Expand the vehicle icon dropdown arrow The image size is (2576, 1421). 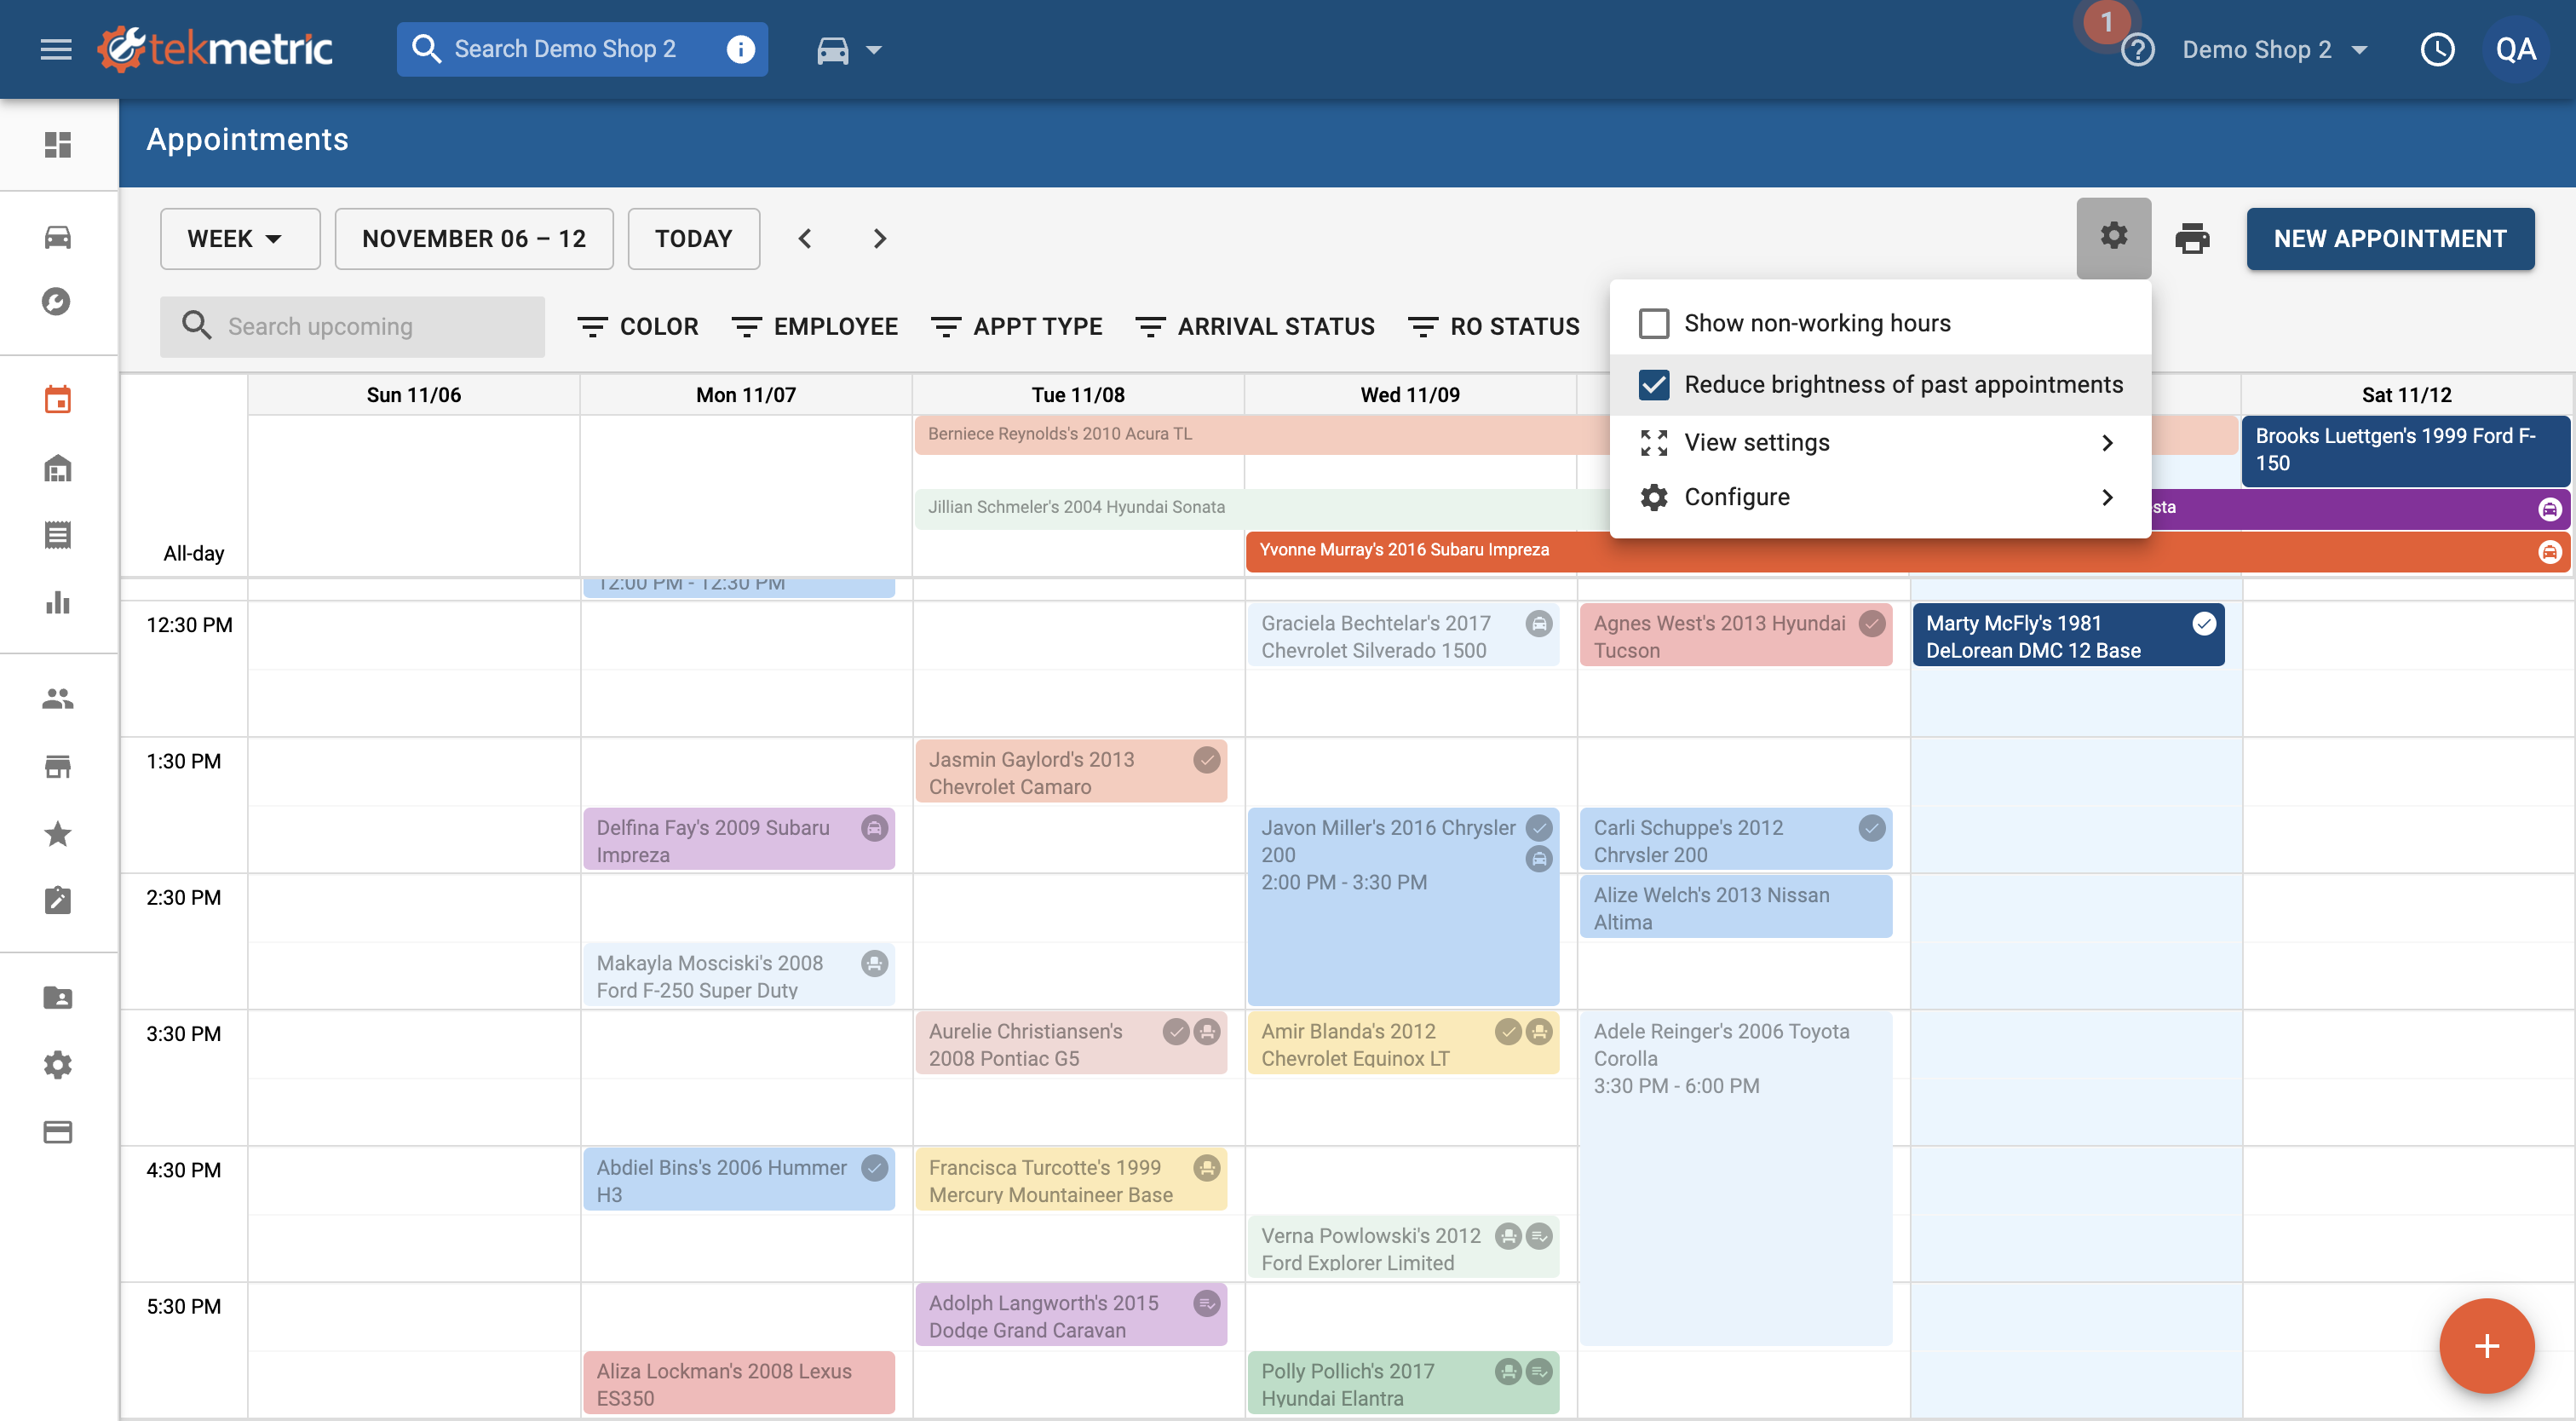click(x=873, y=49)
